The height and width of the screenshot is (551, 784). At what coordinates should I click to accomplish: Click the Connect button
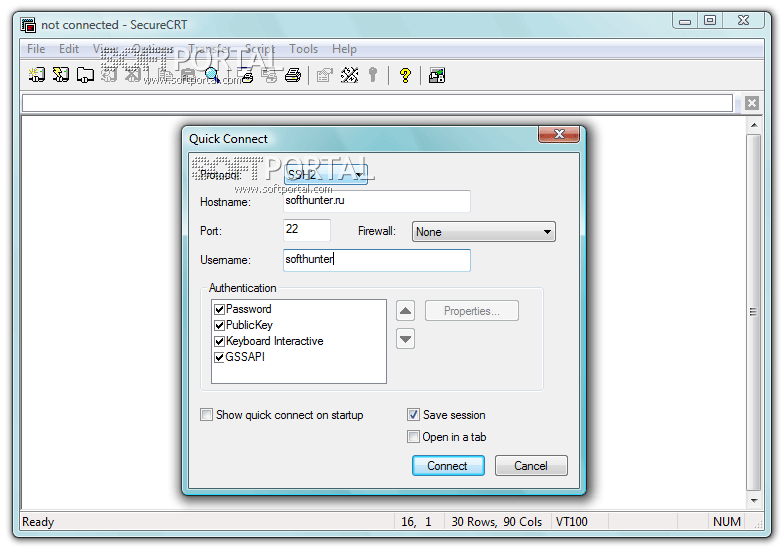(448, 466)
